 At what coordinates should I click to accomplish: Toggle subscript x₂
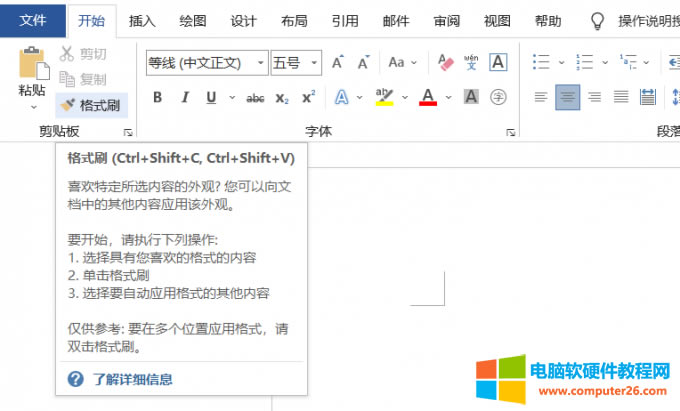click(x=282, y=98)
